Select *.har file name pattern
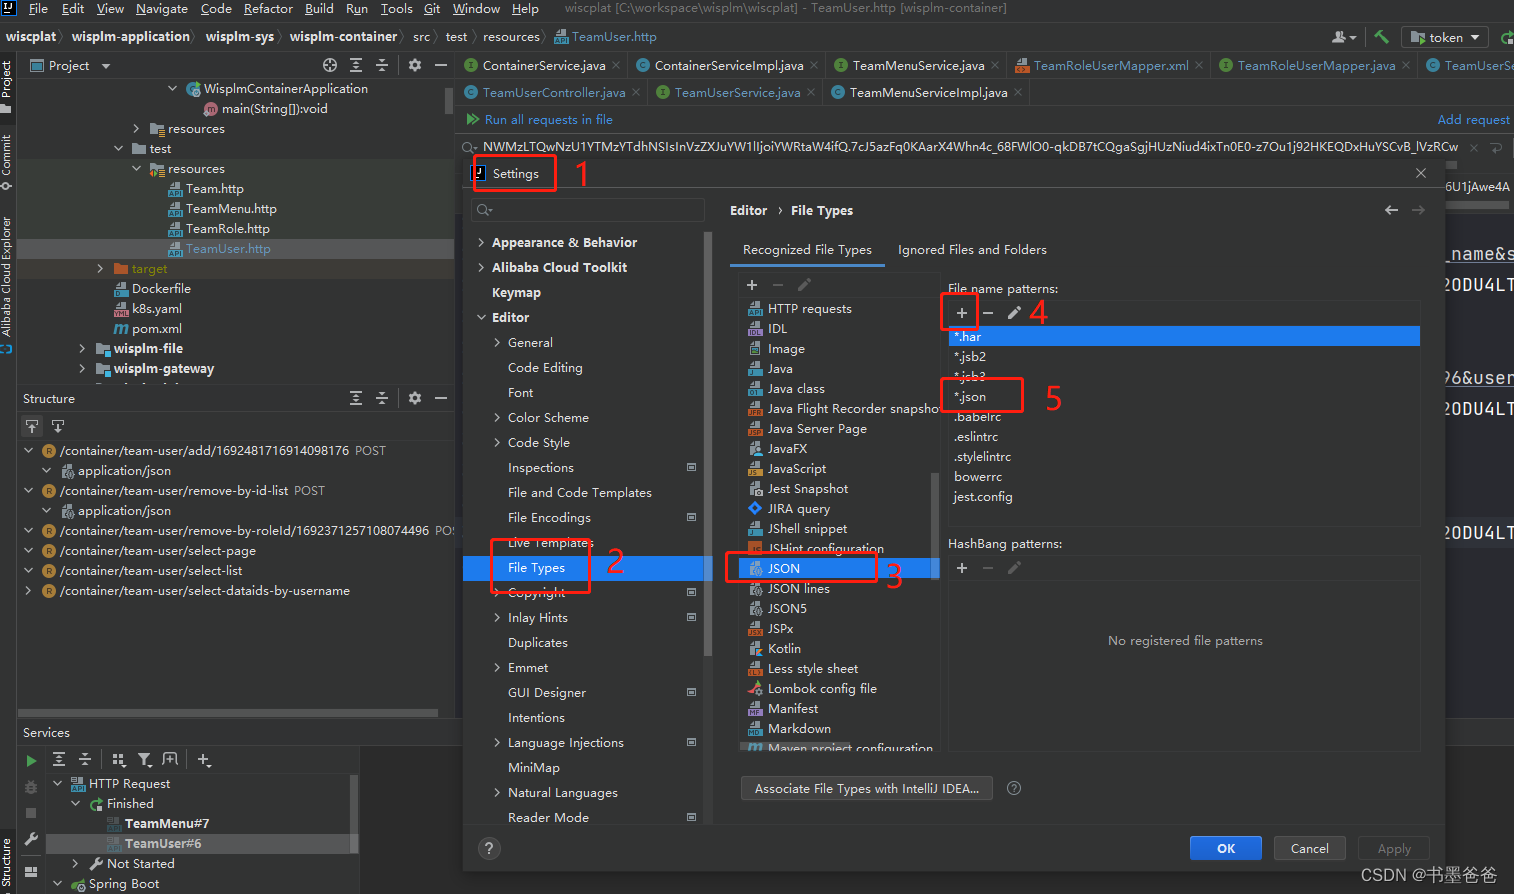This screenshot has height=894, width=1514. [1184, 337]
